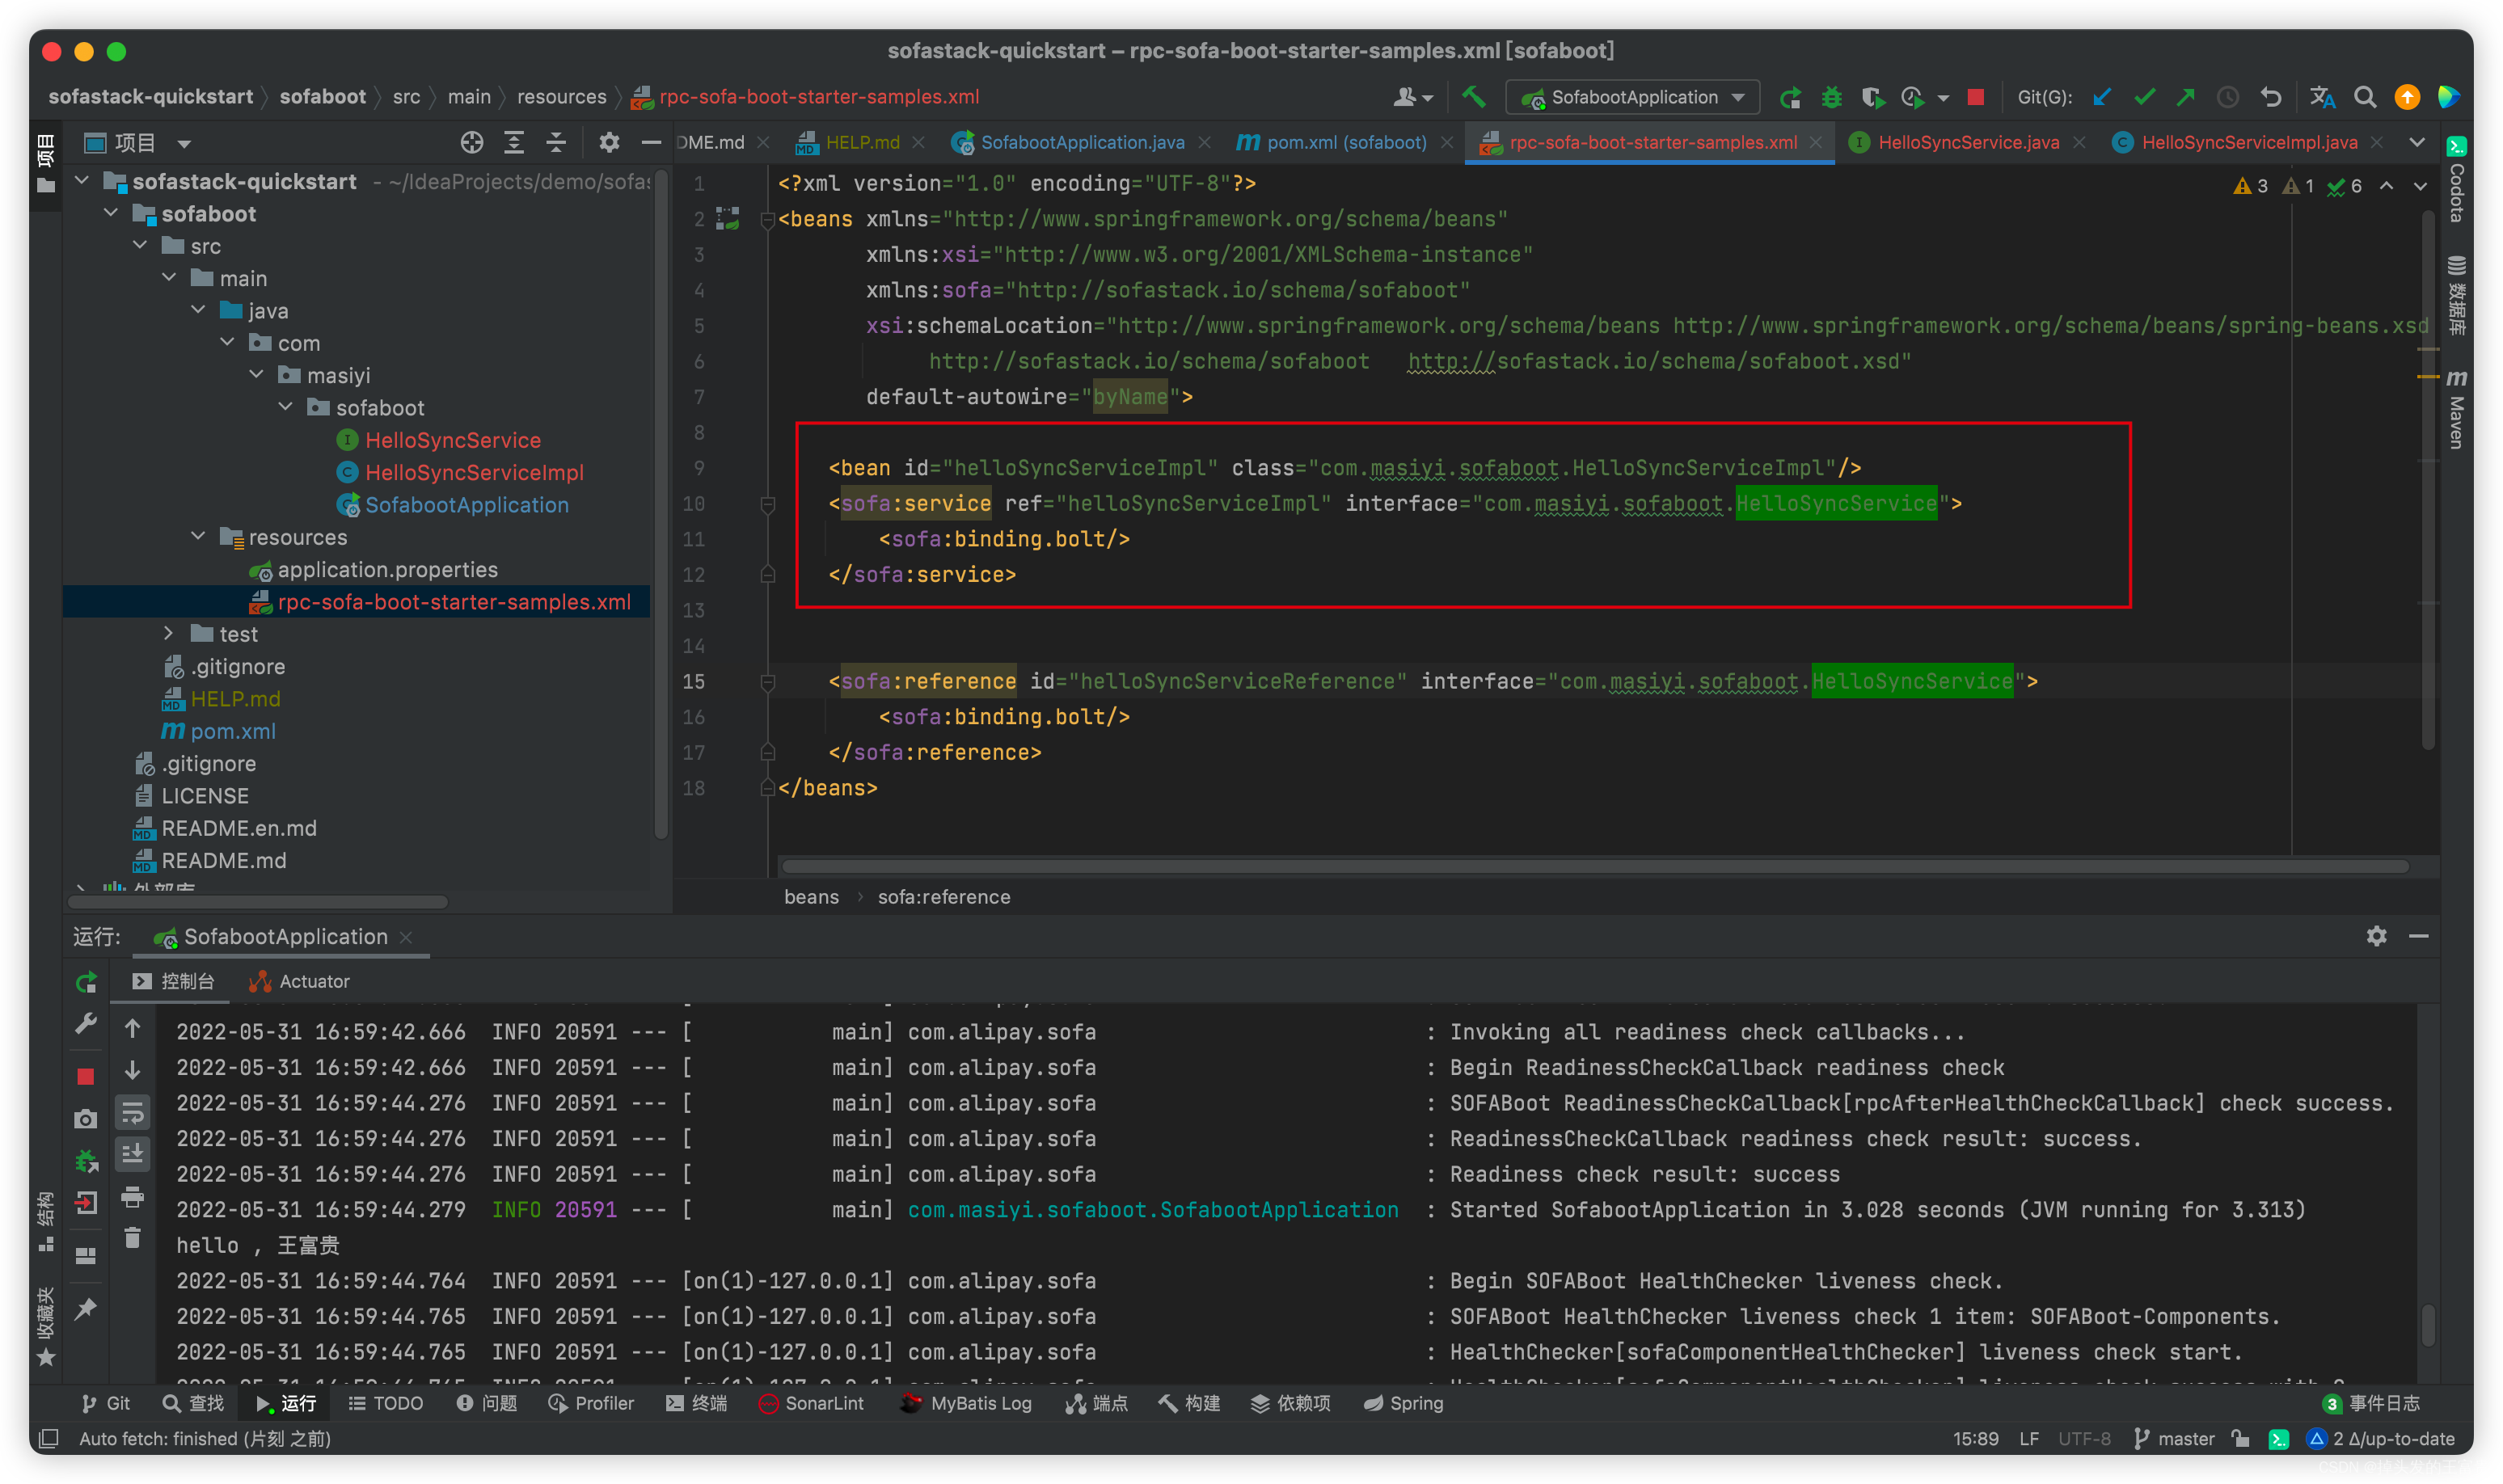Open the Spring tool window
Screen dimensions: 2503x1484
point(1403,1402)
